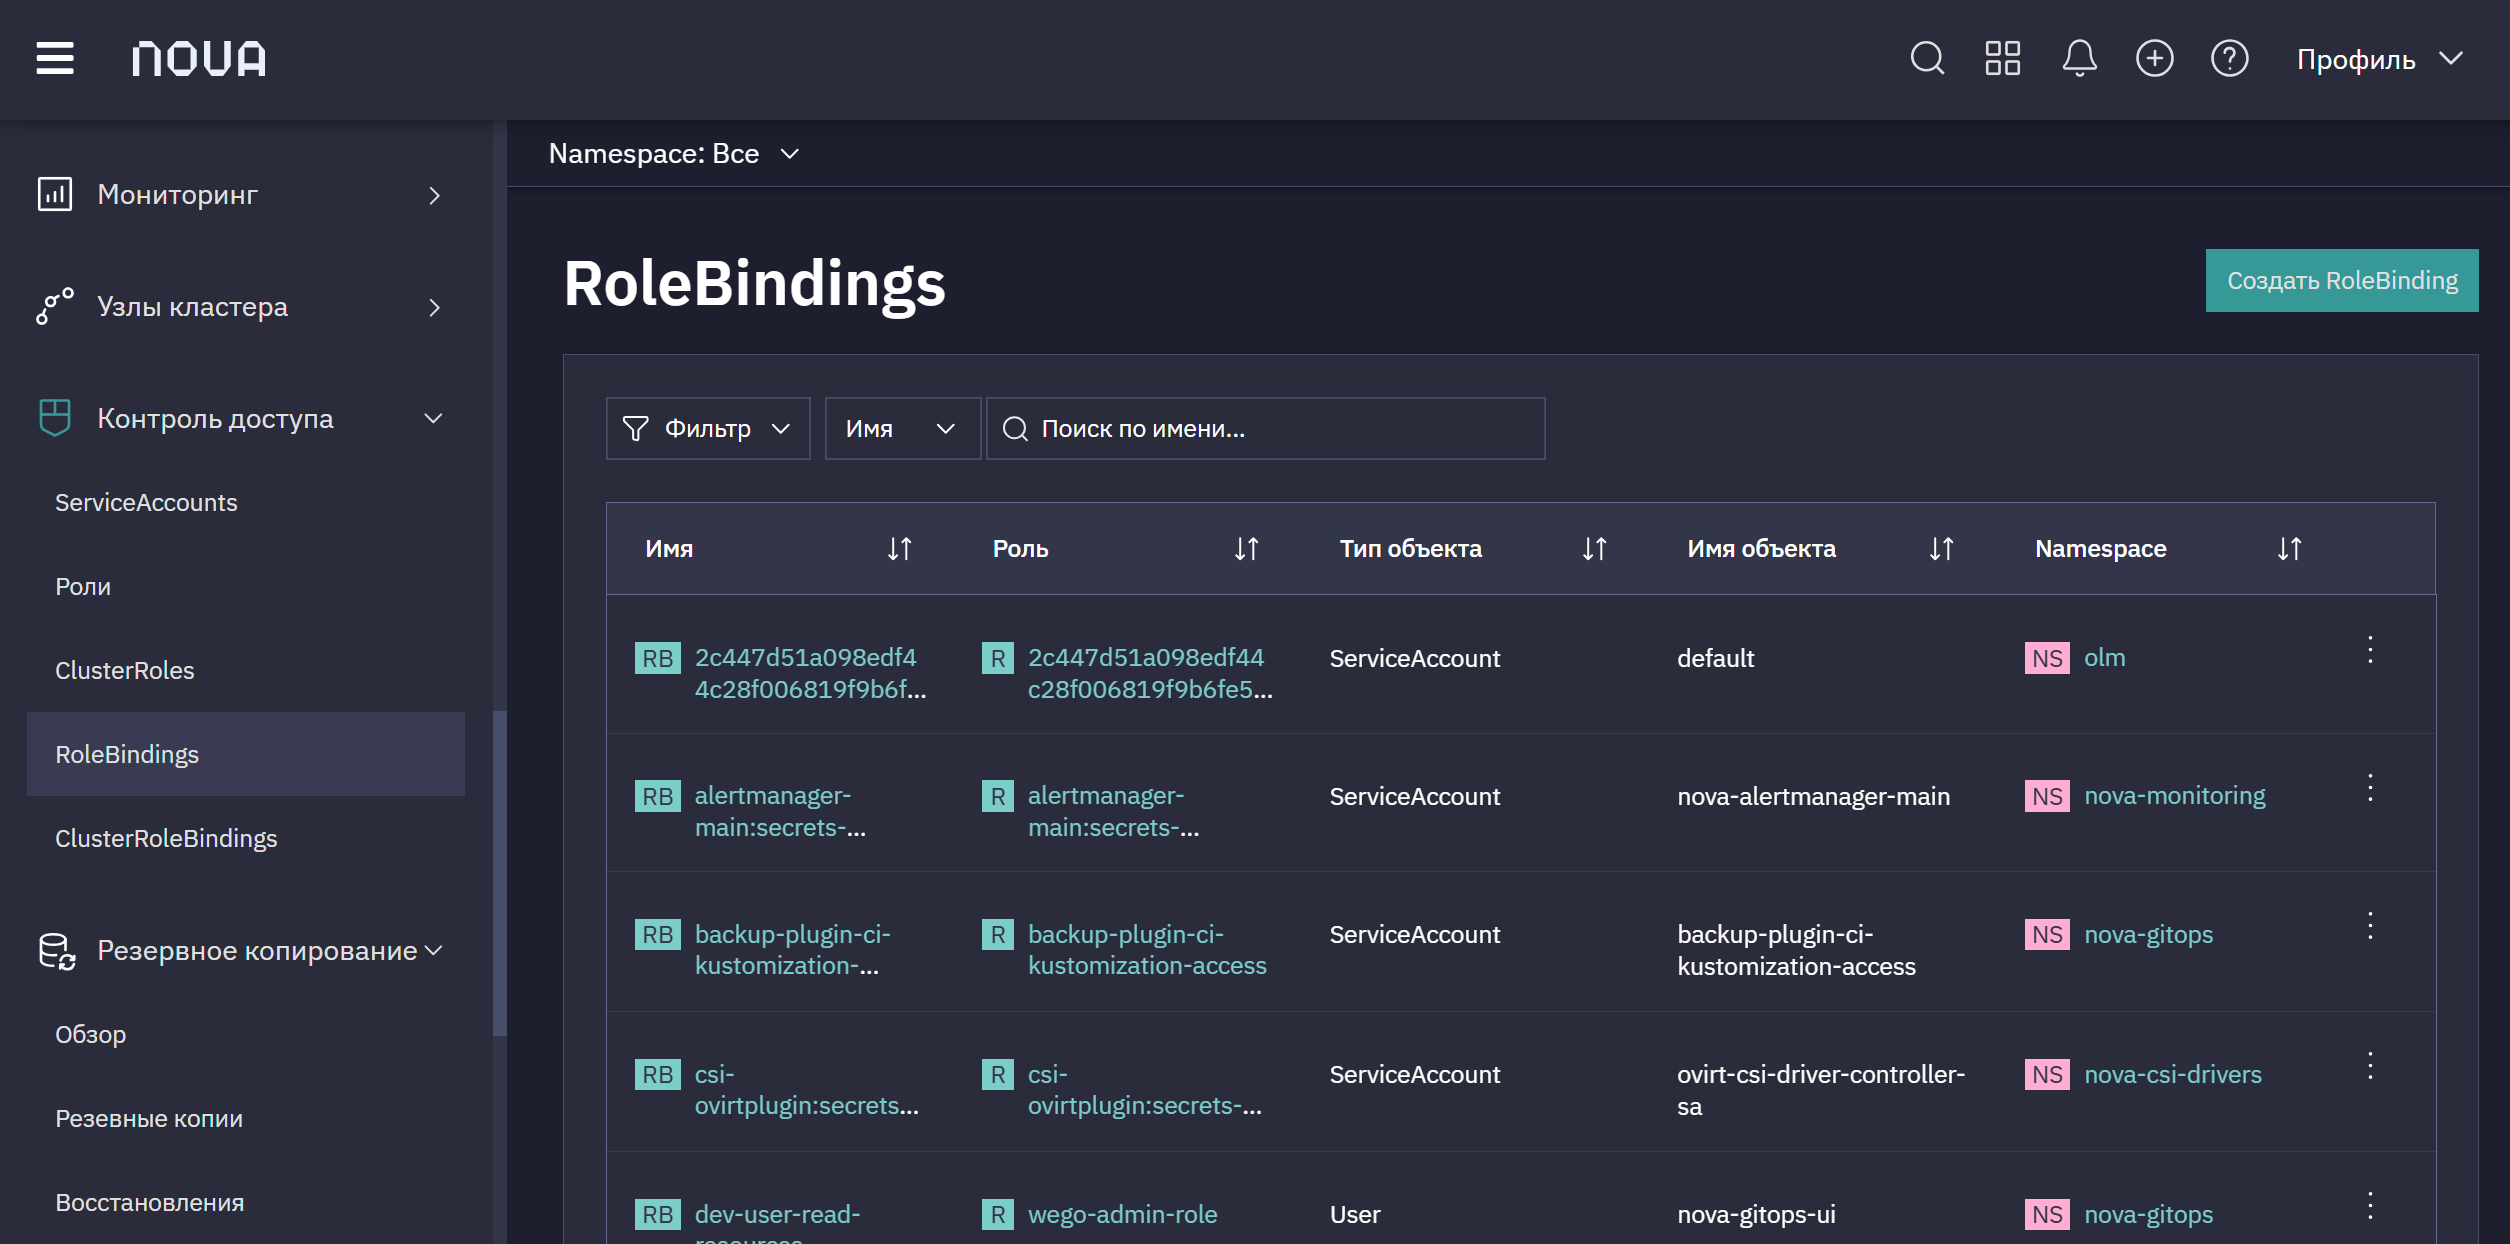
Task: Click the Мониторинг chart icon
Action: [55, 194]
